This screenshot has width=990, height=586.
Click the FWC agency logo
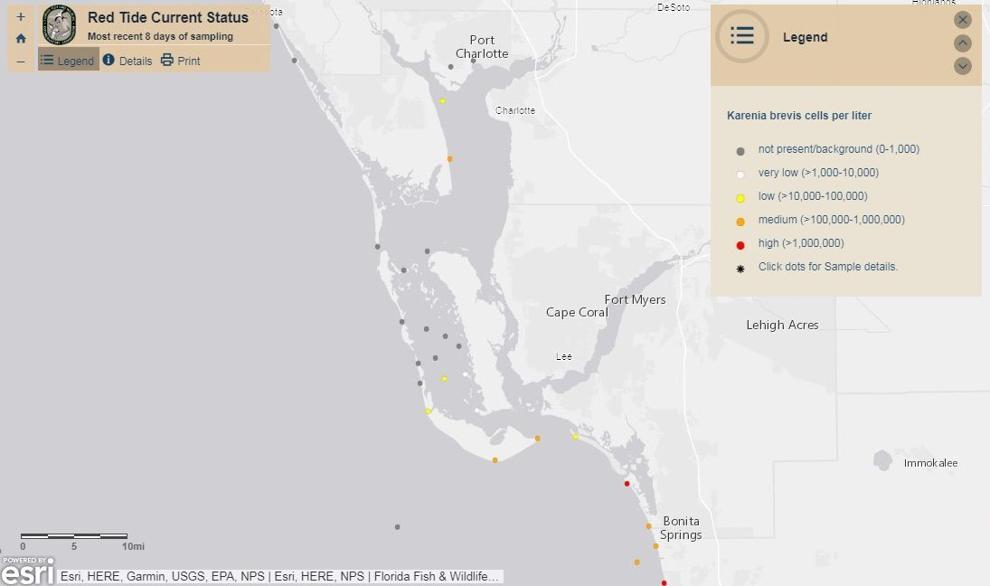[x=59, y=25]
